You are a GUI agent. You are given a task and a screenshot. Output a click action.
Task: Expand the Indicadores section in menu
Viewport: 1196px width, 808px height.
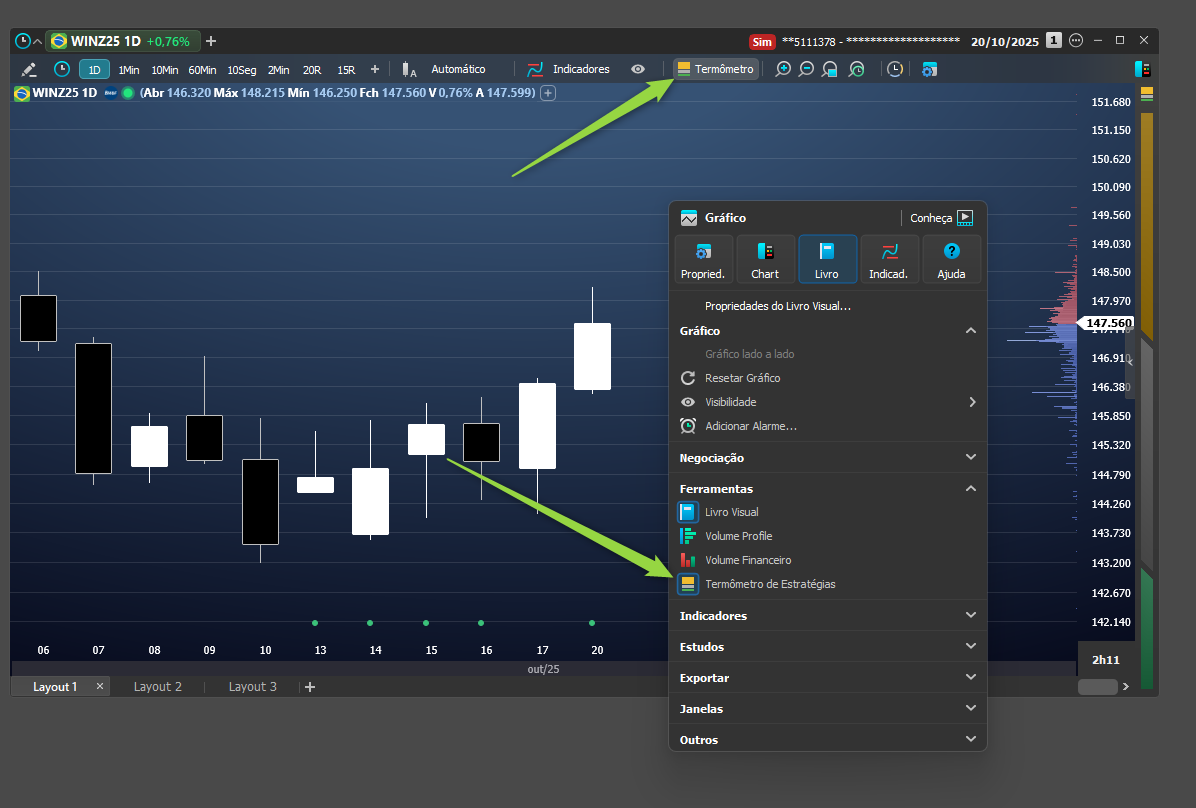point(828,616)
